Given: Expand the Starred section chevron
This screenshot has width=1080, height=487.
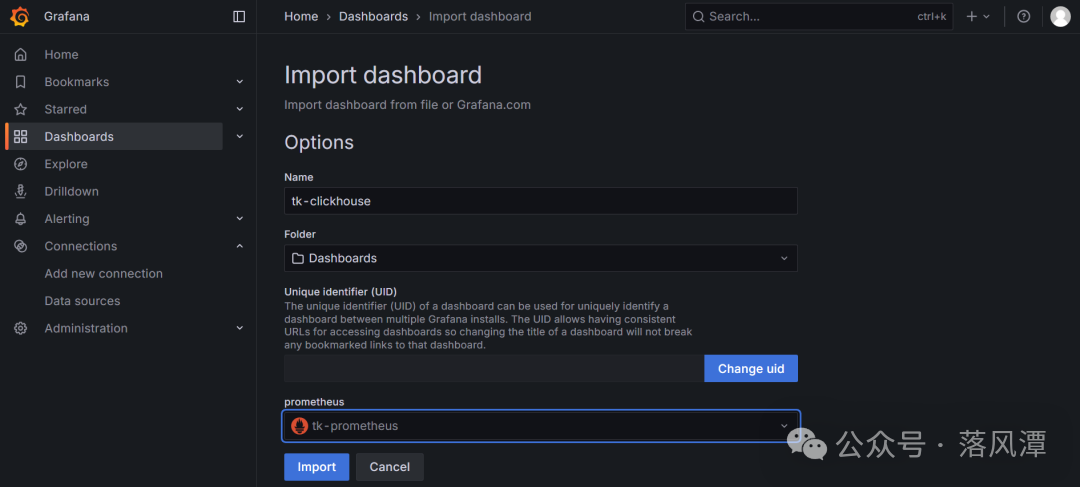Looking at the screenshot, I should (x=240, y=109).
